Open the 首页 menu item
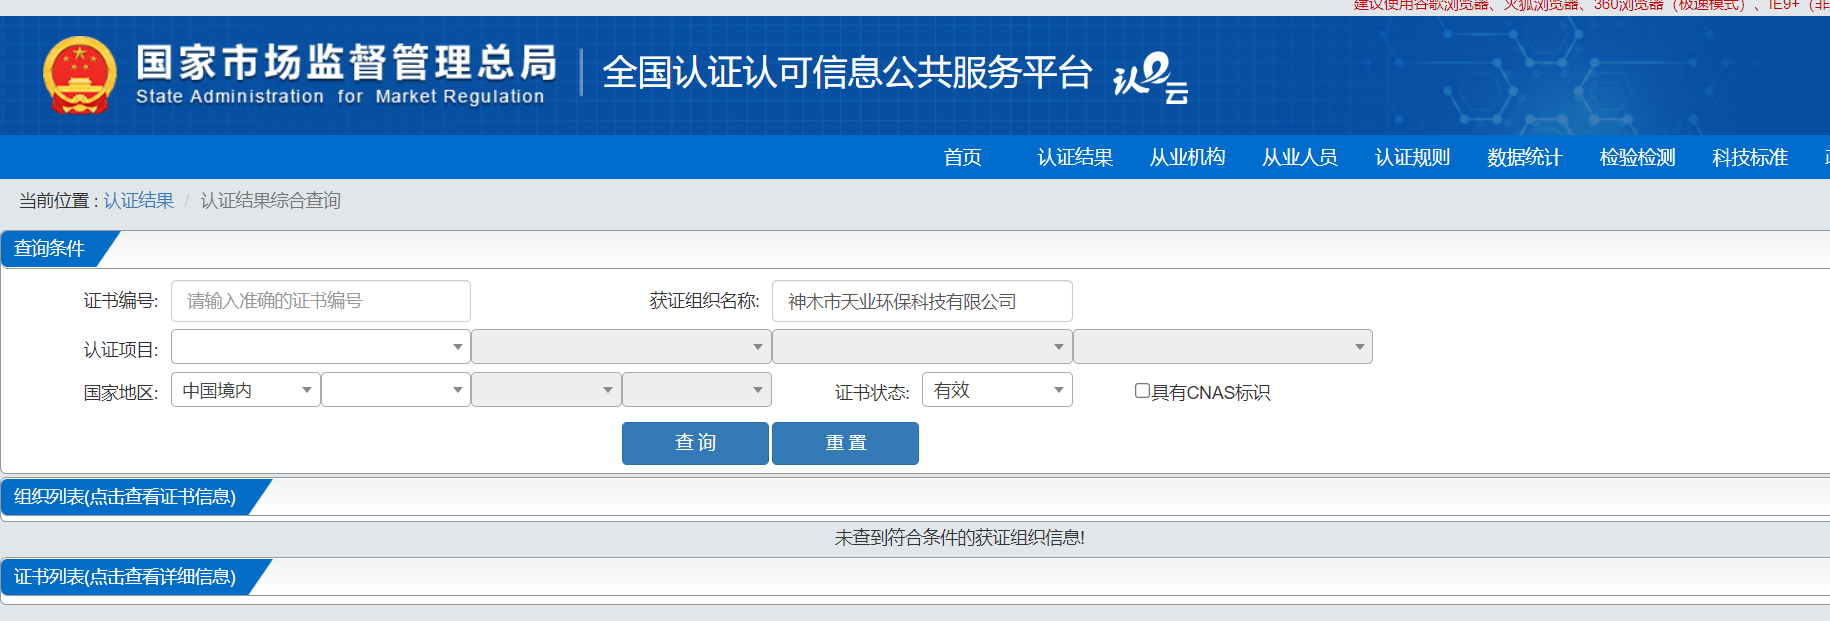1830x621 pixels. pos(963,157)
